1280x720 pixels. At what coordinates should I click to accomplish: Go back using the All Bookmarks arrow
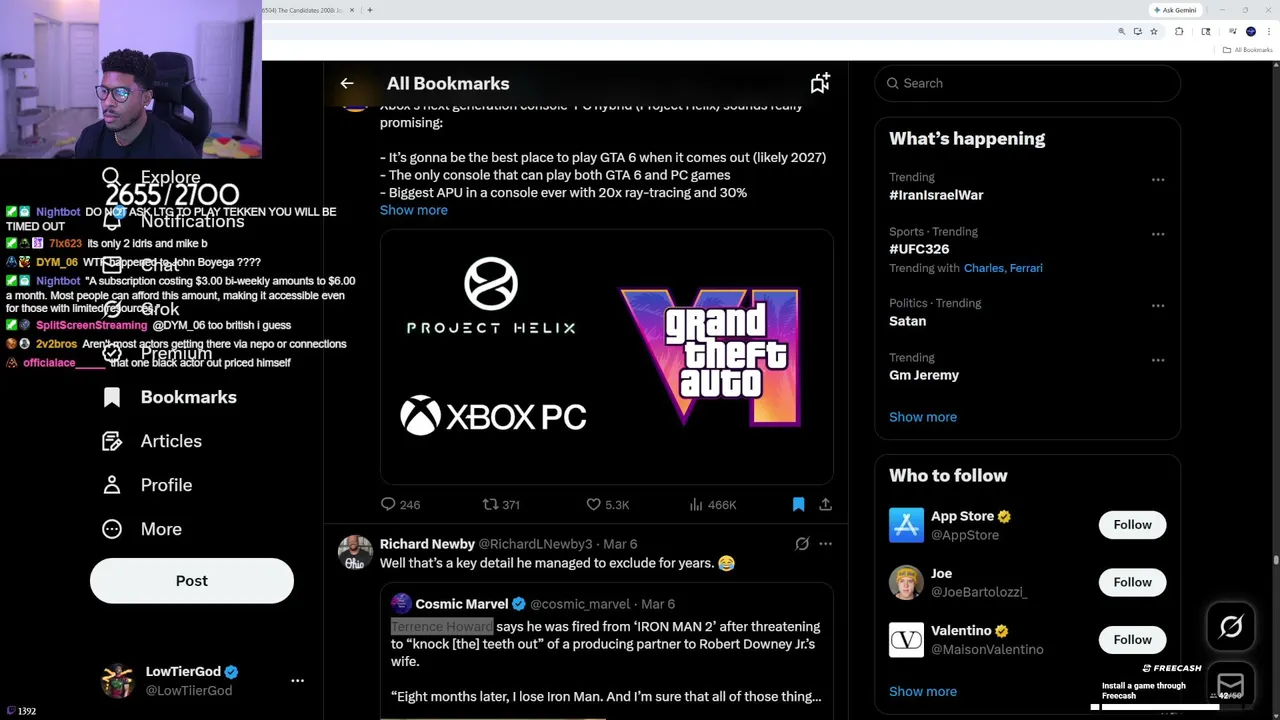click(347, 84)
